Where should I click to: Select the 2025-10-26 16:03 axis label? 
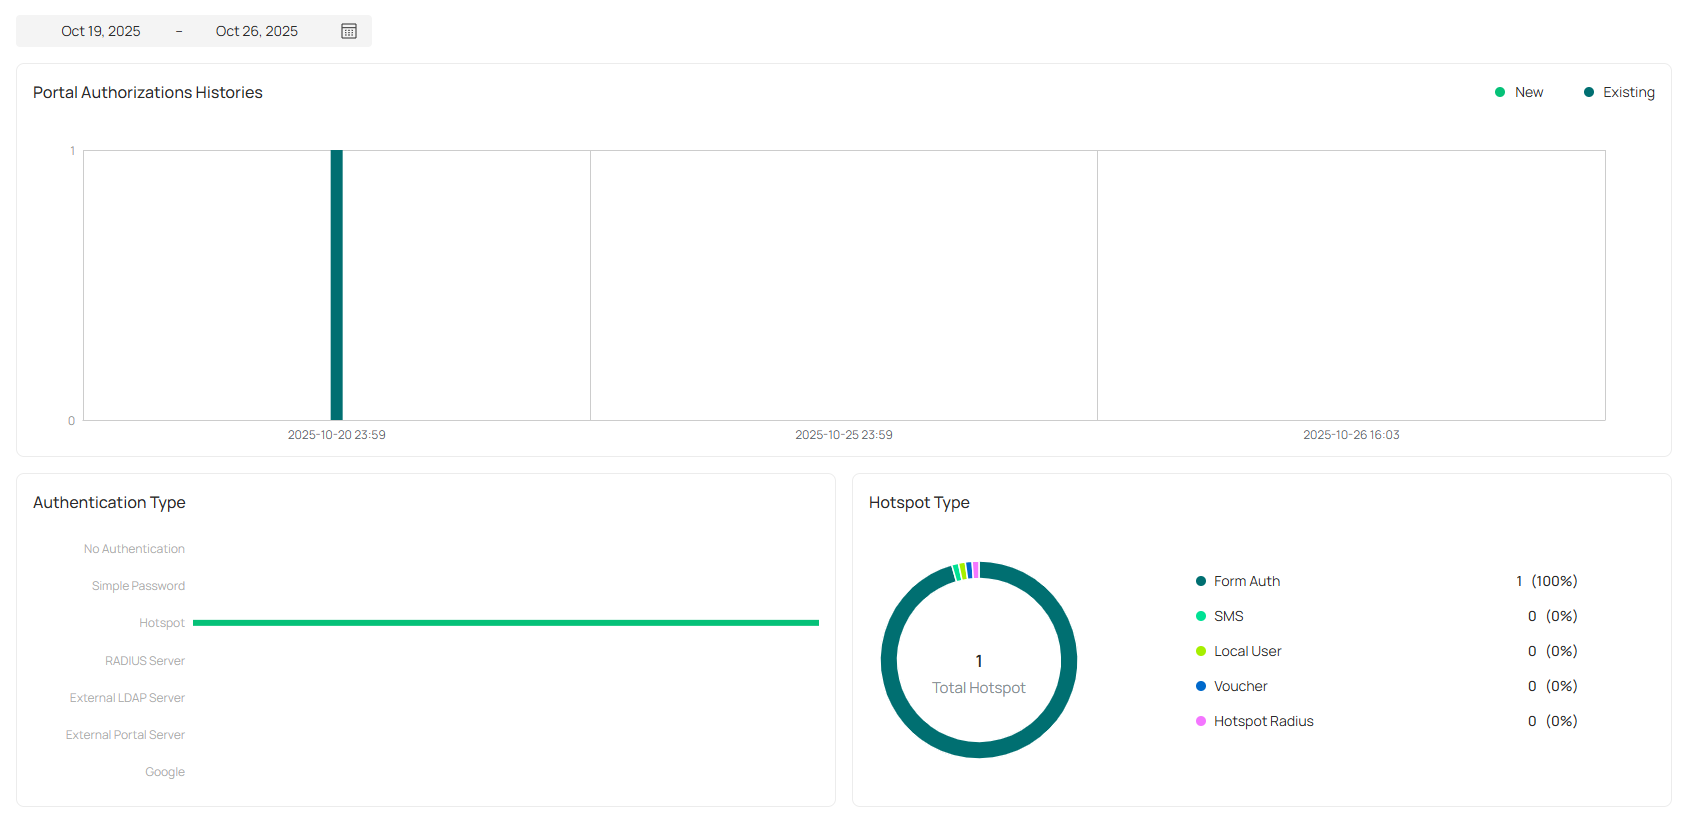(x=1351, y=435)
